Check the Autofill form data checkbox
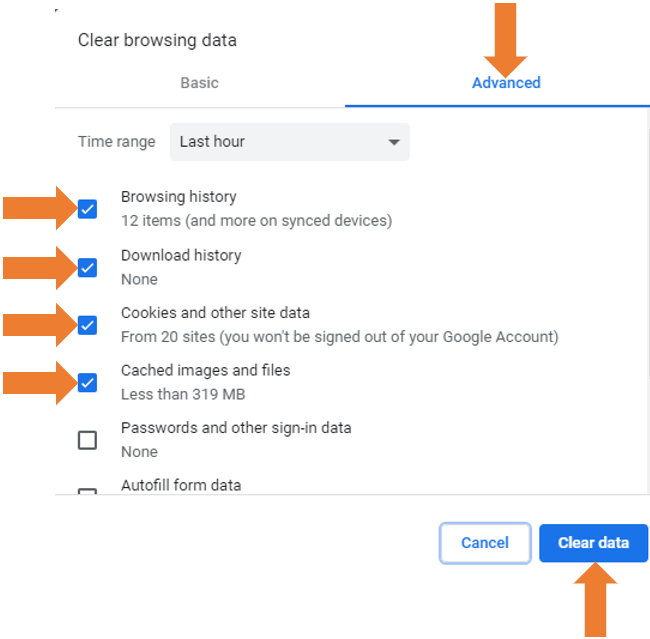Viewport: 650px width, 639px height. click(88, 492)
